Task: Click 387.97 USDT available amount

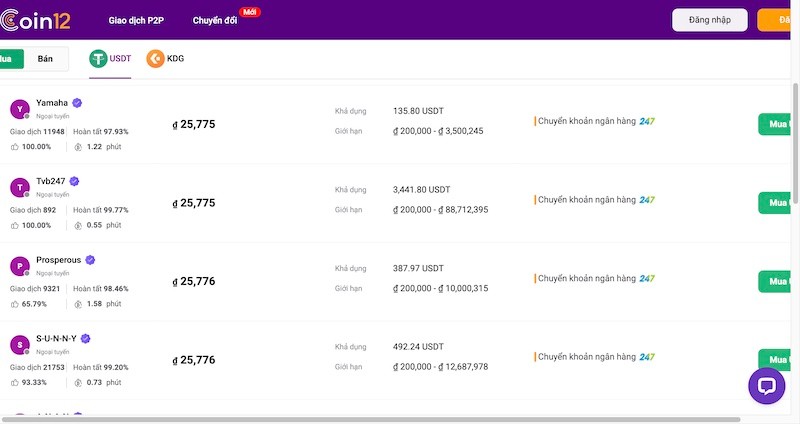Action: pos(418,268)
